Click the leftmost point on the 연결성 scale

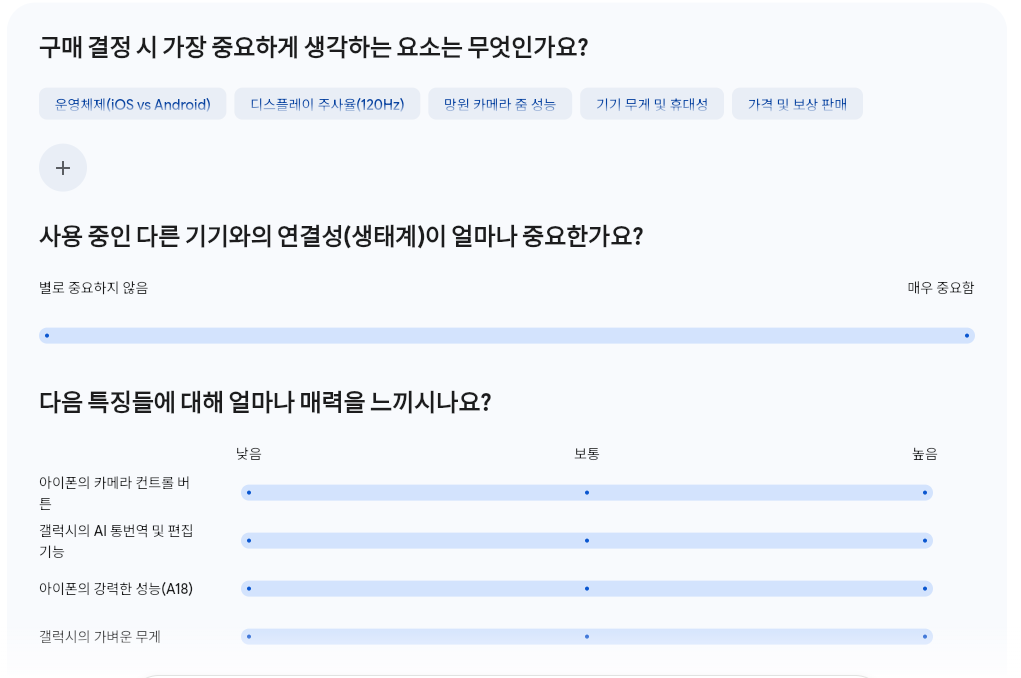click(x=46, y=335)
